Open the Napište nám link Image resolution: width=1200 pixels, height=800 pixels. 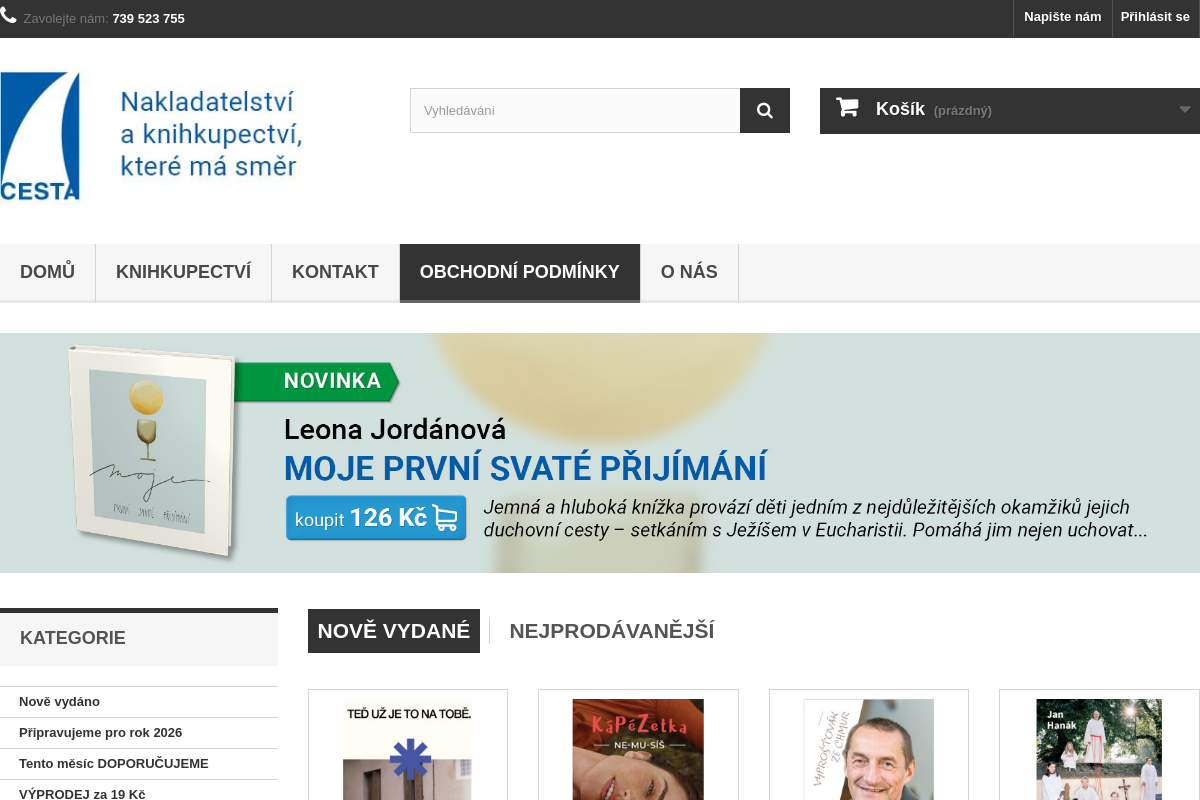[1062, 17]
